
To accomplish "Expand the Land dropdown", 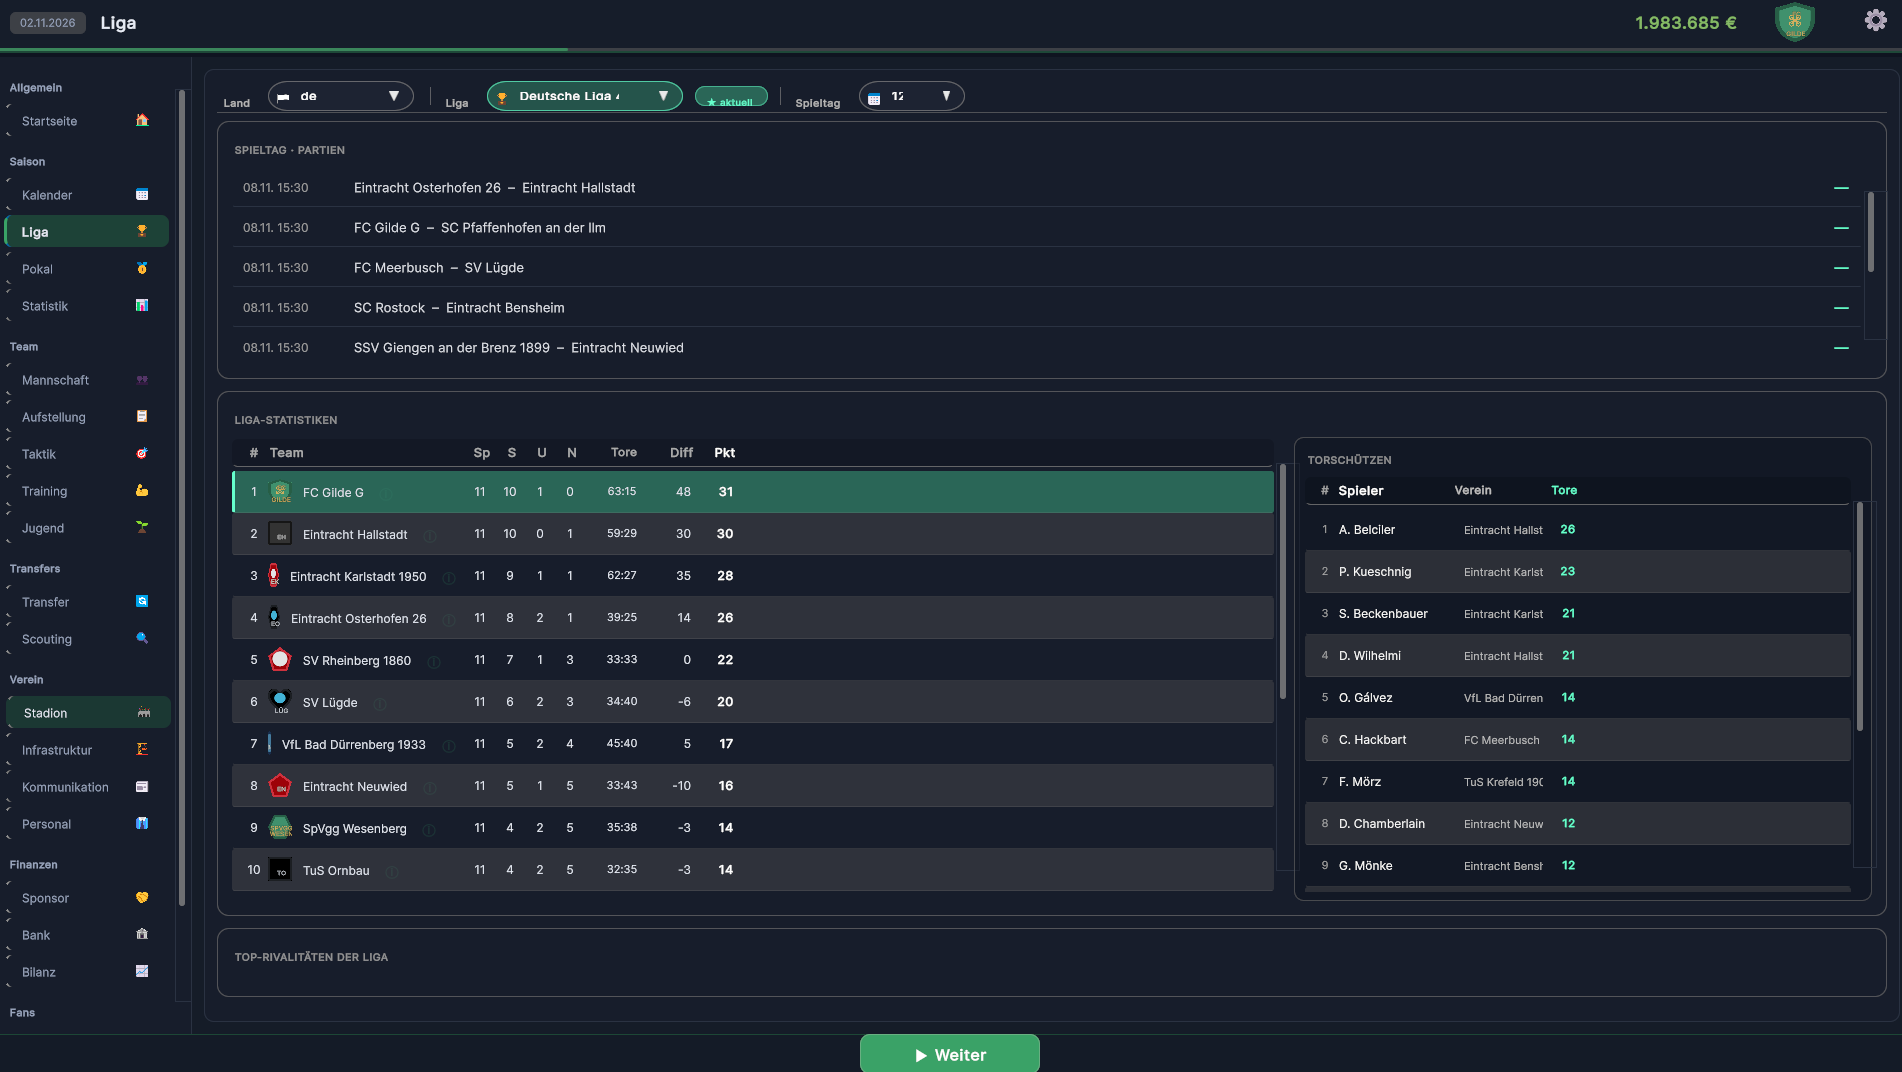I will click(x=340, y=96).
